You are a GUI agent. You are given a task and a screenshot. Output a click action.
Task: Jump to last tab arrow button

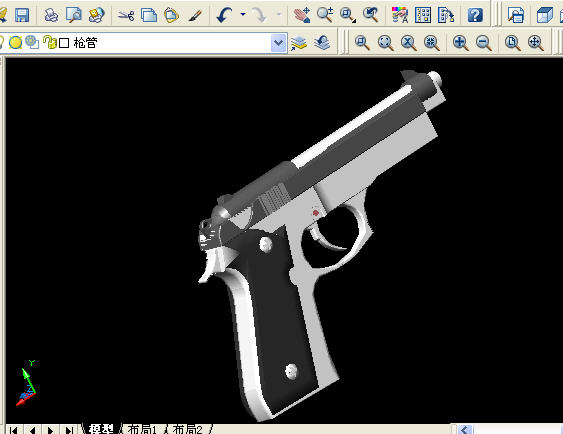(x=69, y=430)
